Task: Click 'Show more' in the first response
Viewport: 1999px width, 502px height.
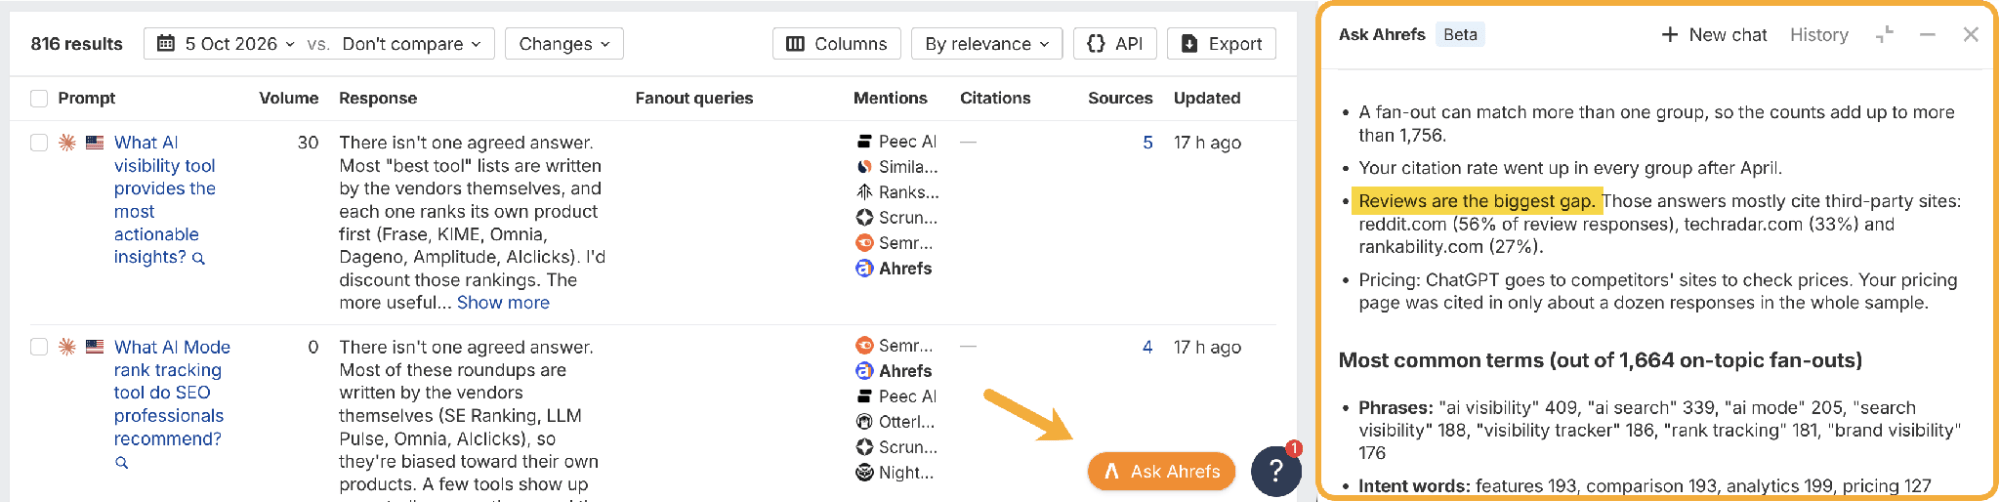Action: 503,303
